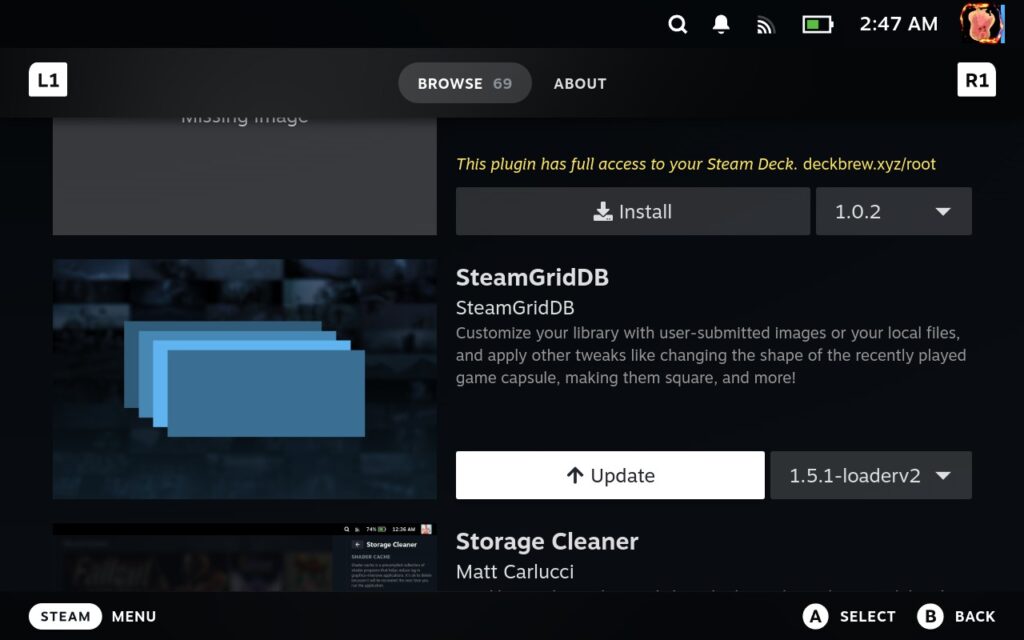
Task: Switch tabs using R1 bumper glyph
Action: (976, 80)
